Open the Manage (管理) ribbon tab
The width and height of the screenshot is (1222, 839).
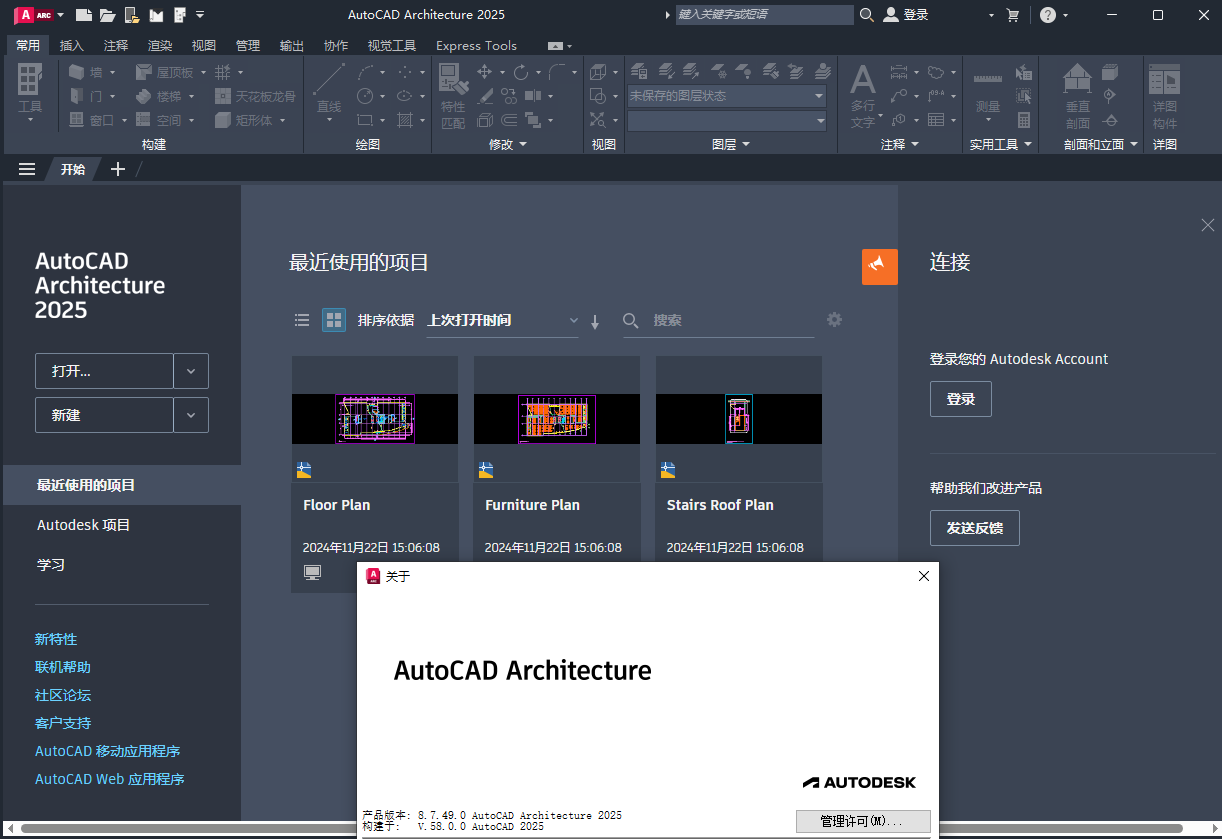(x=248, y=45)
